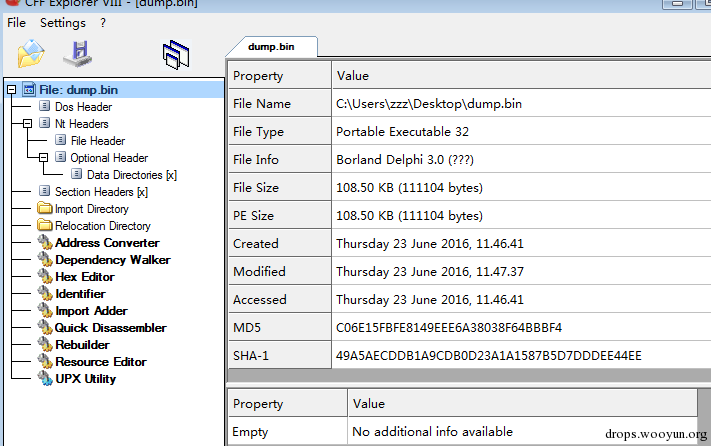The height and width of the screenshot is (446, 711).
Task: Click the cascading windows toolbar icon
Action: tap(176, 55)
